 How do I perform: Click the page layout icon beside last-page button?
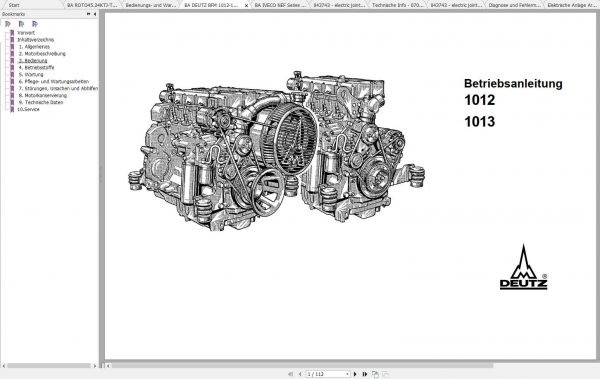click(x=375, y=374)
